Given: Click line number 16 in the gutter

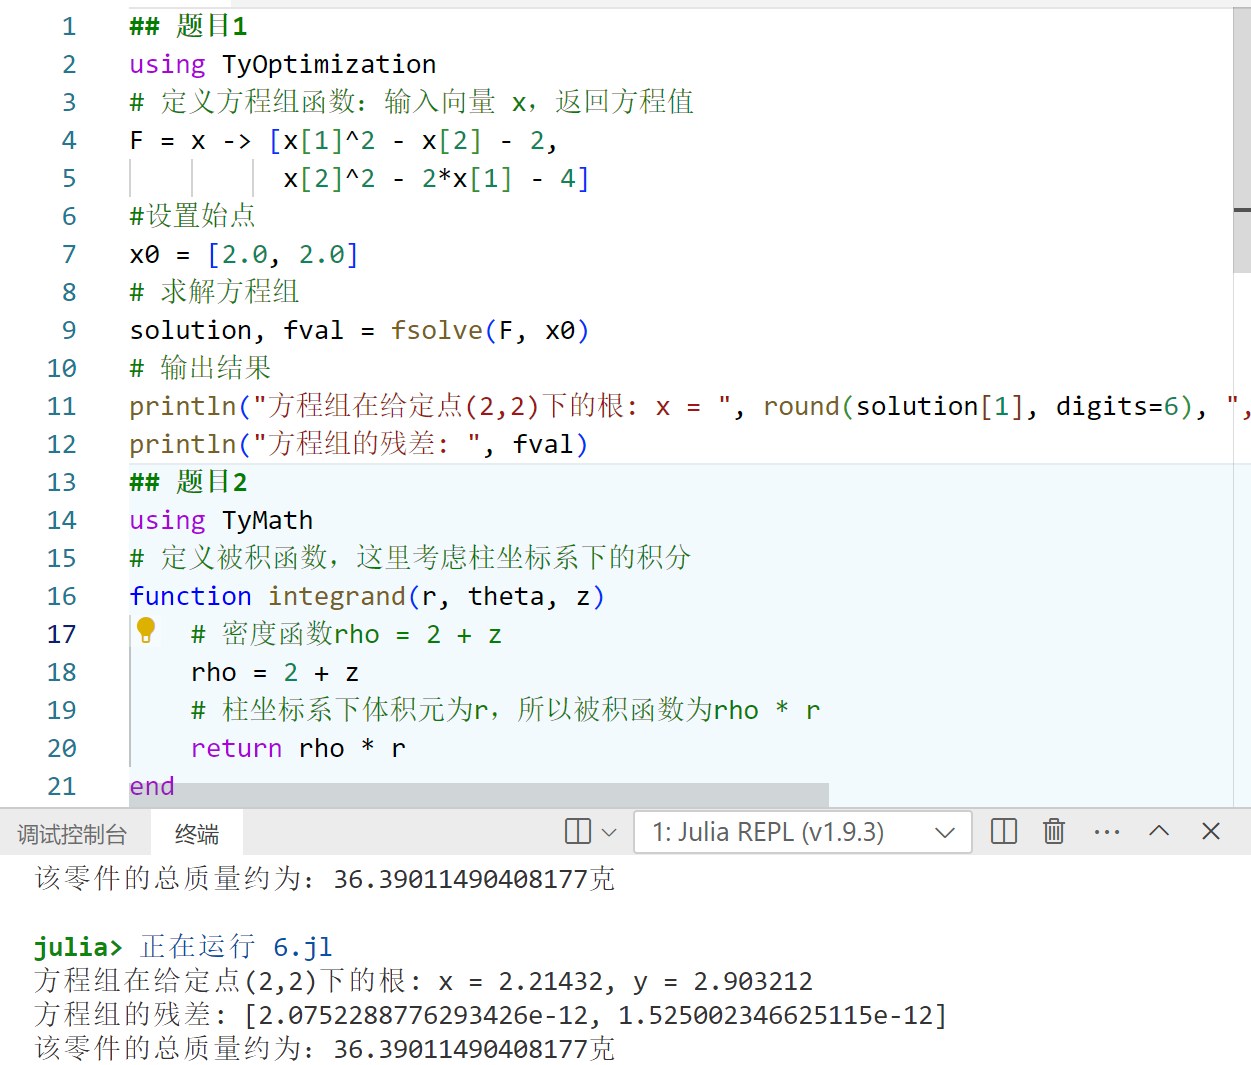Looking at the screenshot, I should [x=62, y=596].
